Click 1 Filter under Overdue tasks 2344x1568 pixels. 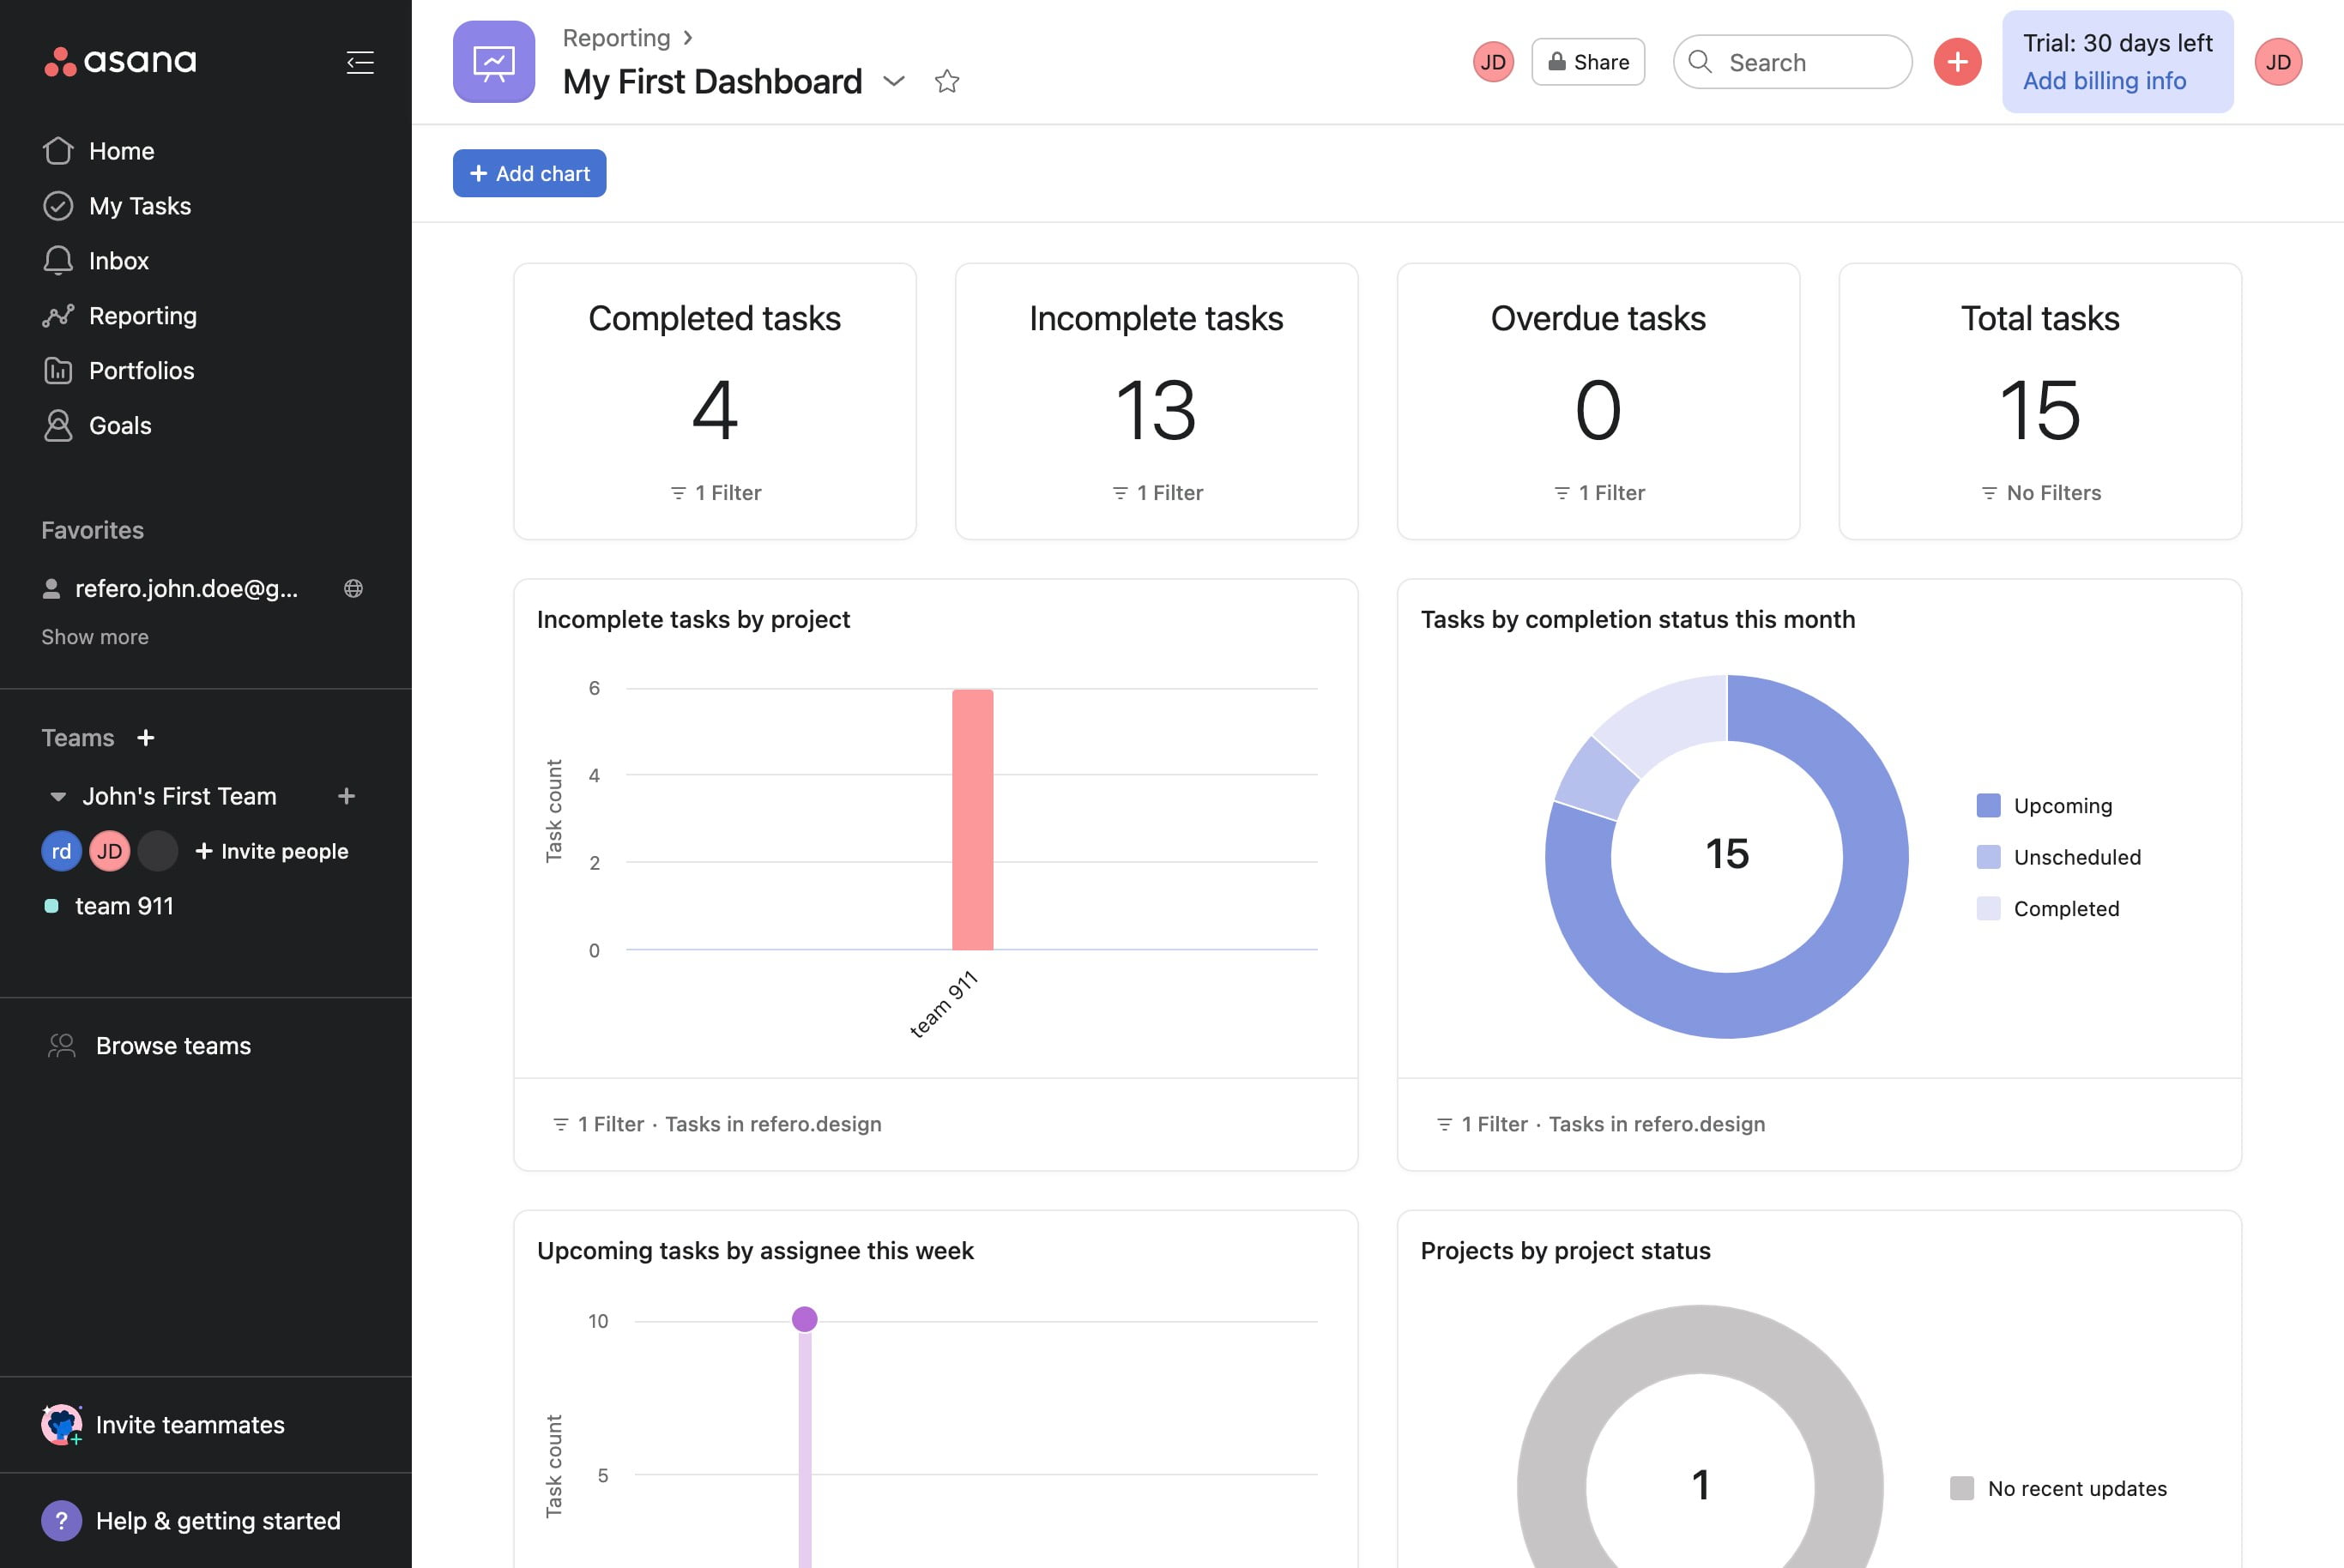(x=1600, y=493)
